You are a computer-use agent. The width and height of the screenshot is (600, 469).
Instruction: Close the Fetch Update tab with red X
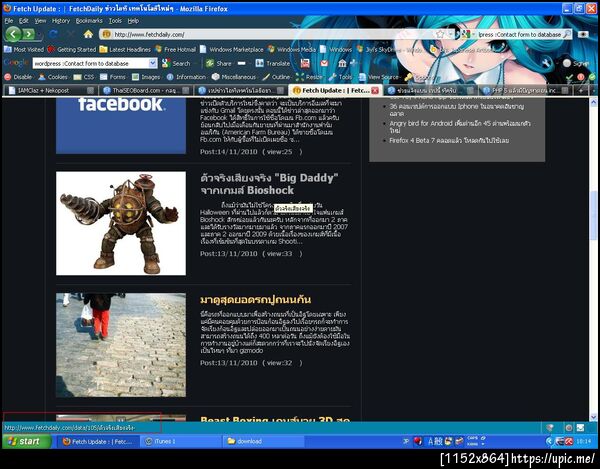coord(375,91)
